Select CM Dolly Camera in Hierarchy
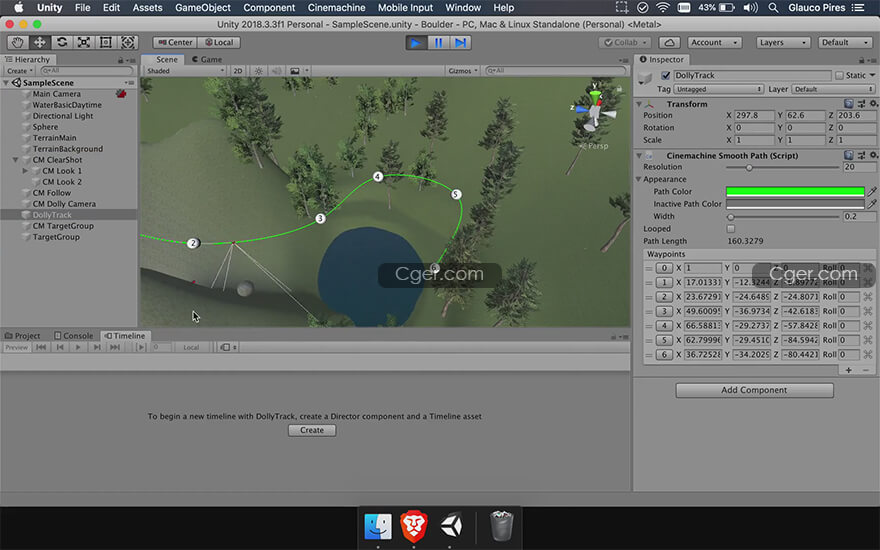Image resolution: width=880 pixels, height=550 pixels. (x=64, y=204)
